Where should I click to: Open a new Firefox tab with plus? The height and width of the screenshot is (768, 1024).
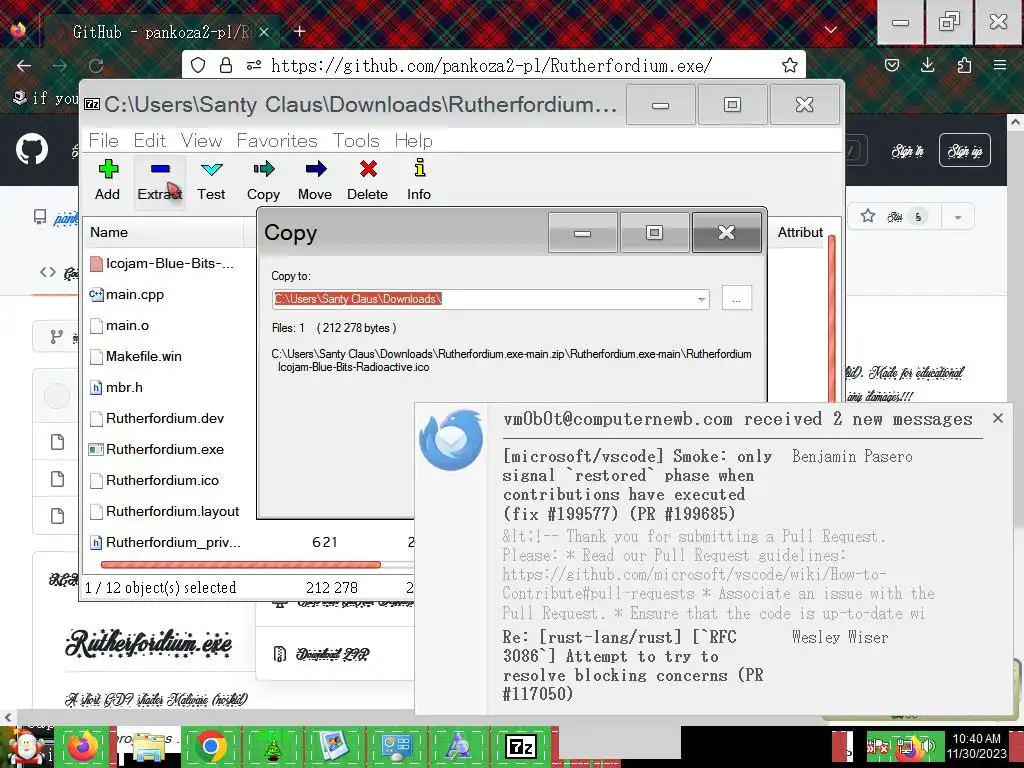(300, 31)
